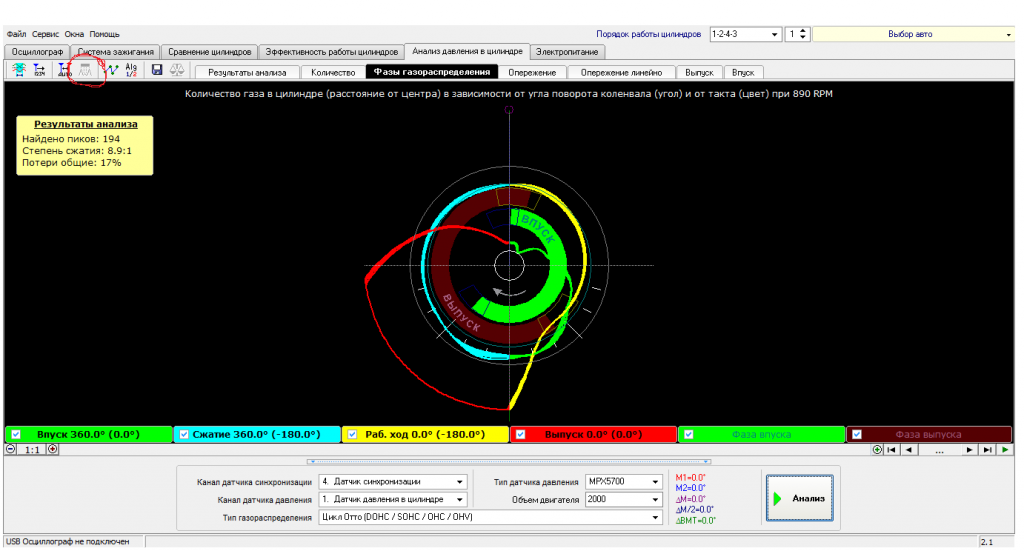Click the ellipsis button between playback arrows
Screen dimensions: 1024x551
pyautogui.click(x=939, y=450)
